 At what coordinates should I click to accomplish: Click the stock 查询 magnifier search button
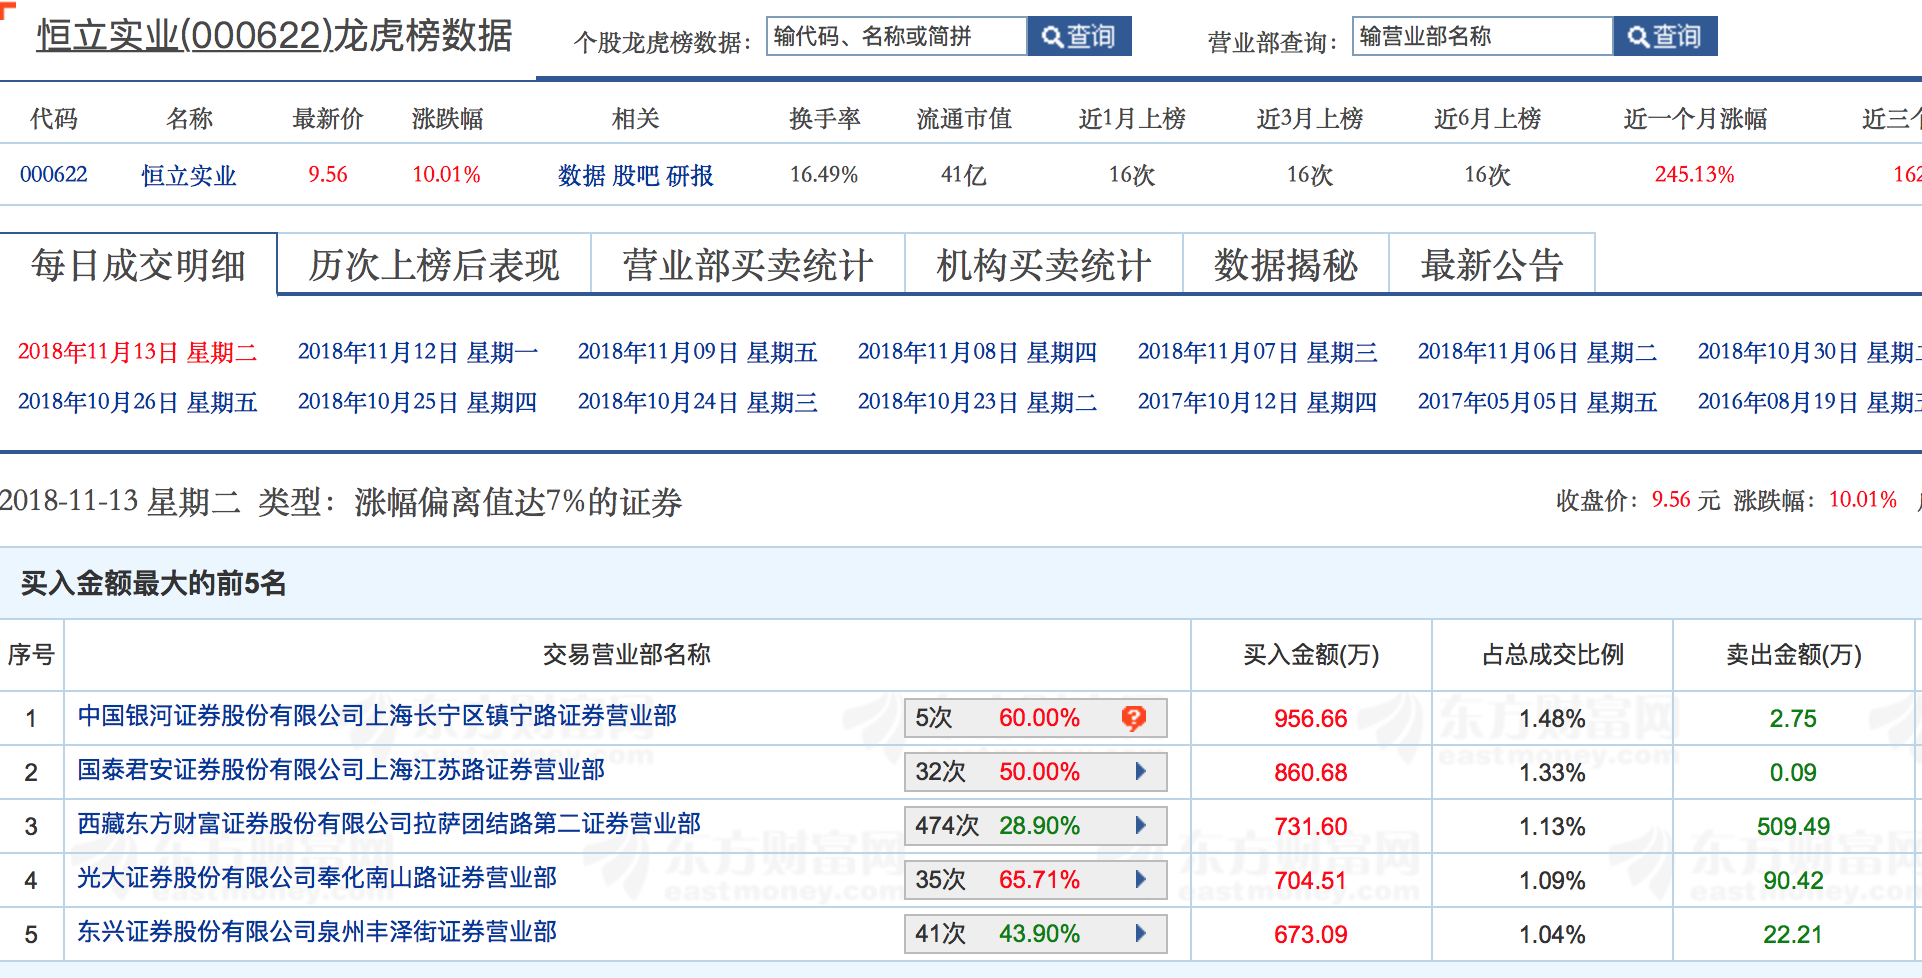point(1078,37)
